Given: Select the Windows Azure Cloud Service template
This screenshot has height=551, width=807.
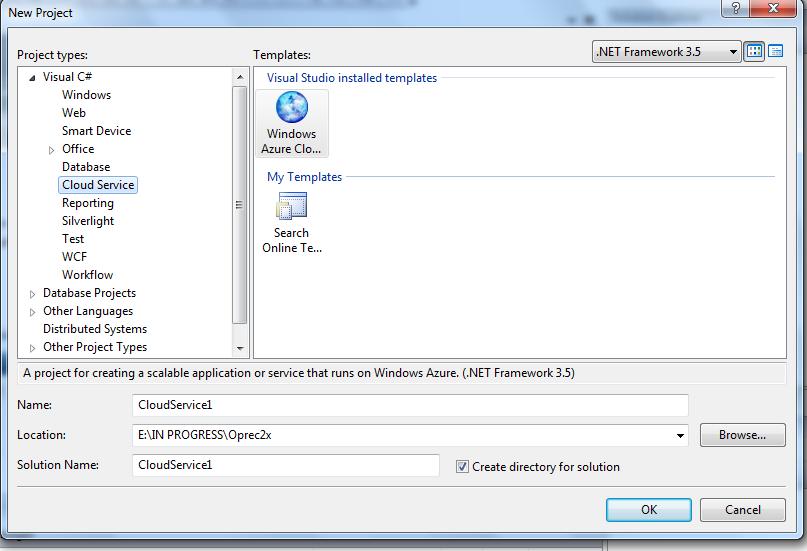Looking at the screenshot, I should pos(291,123).
